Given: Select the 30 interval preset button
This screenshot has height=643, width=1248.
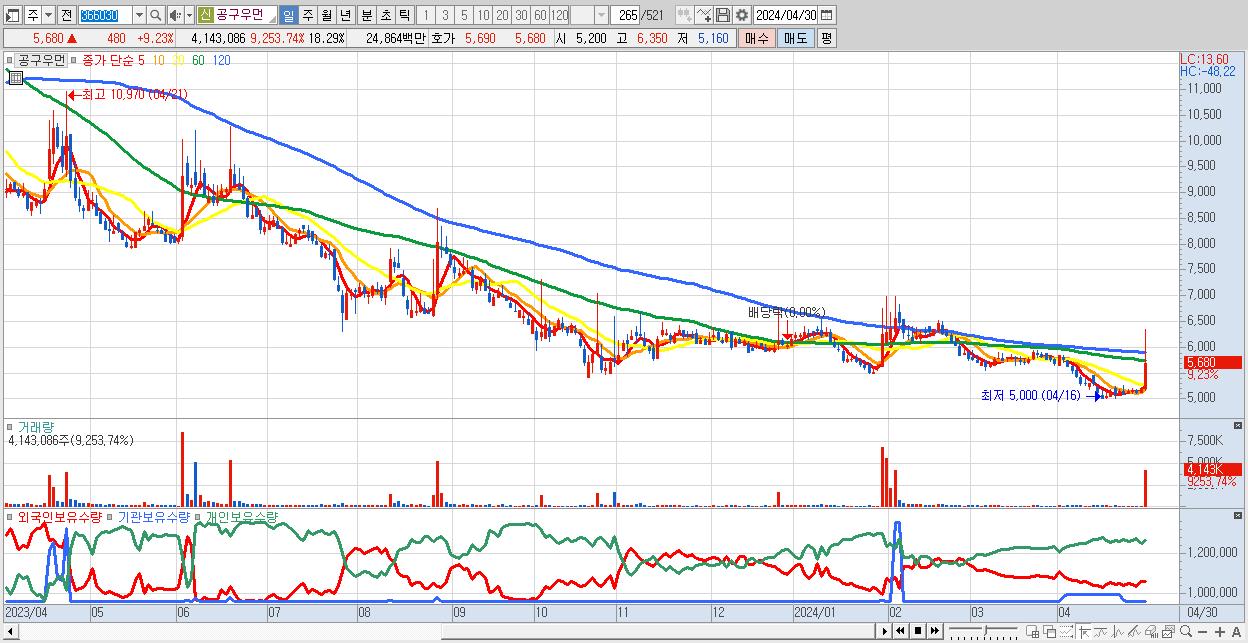Looking at the screenshot, I should 521,15.
